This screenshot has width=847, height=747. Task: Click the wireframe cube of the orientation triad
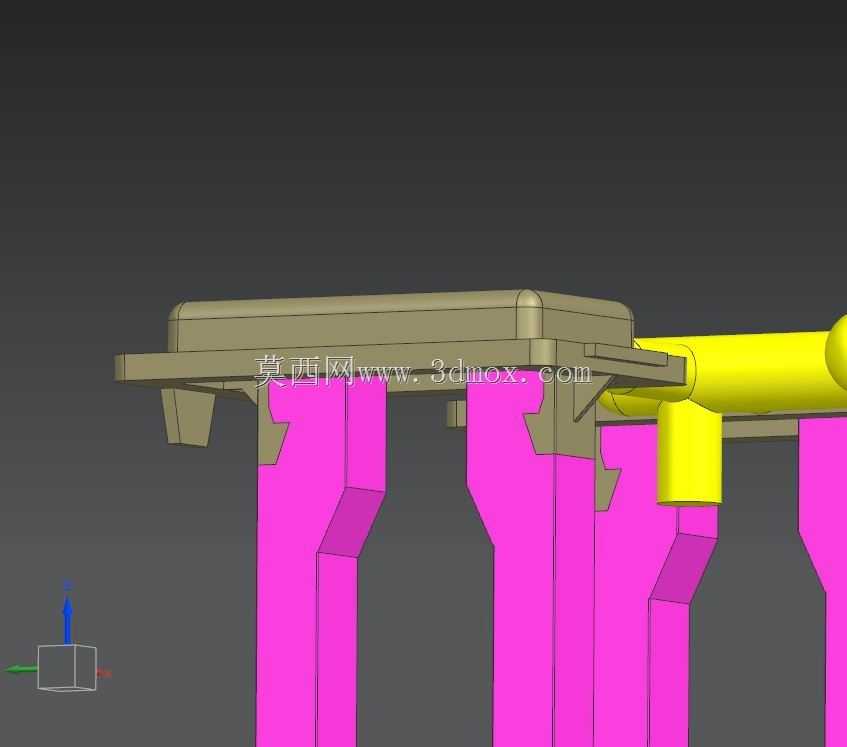67,667
